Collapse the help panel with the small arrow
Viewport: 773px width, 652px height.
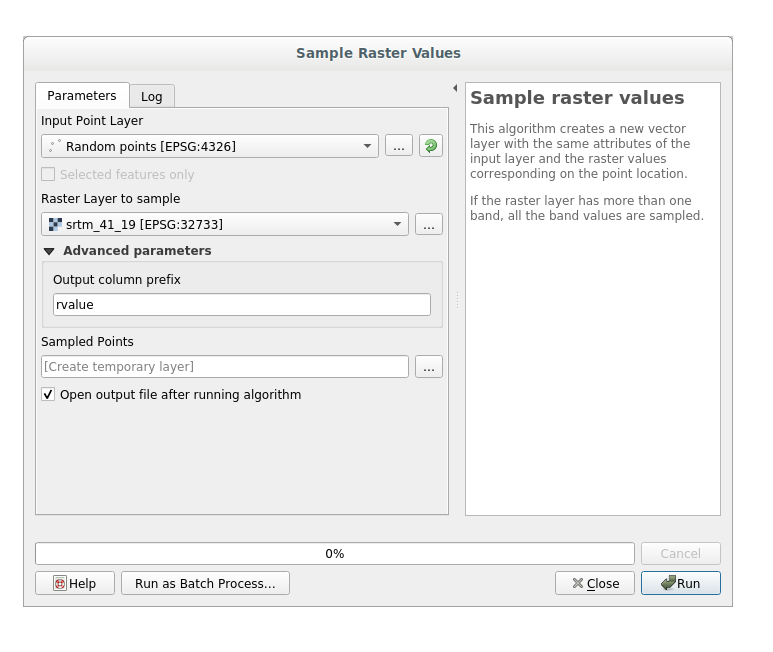click(x=455, y=88)
